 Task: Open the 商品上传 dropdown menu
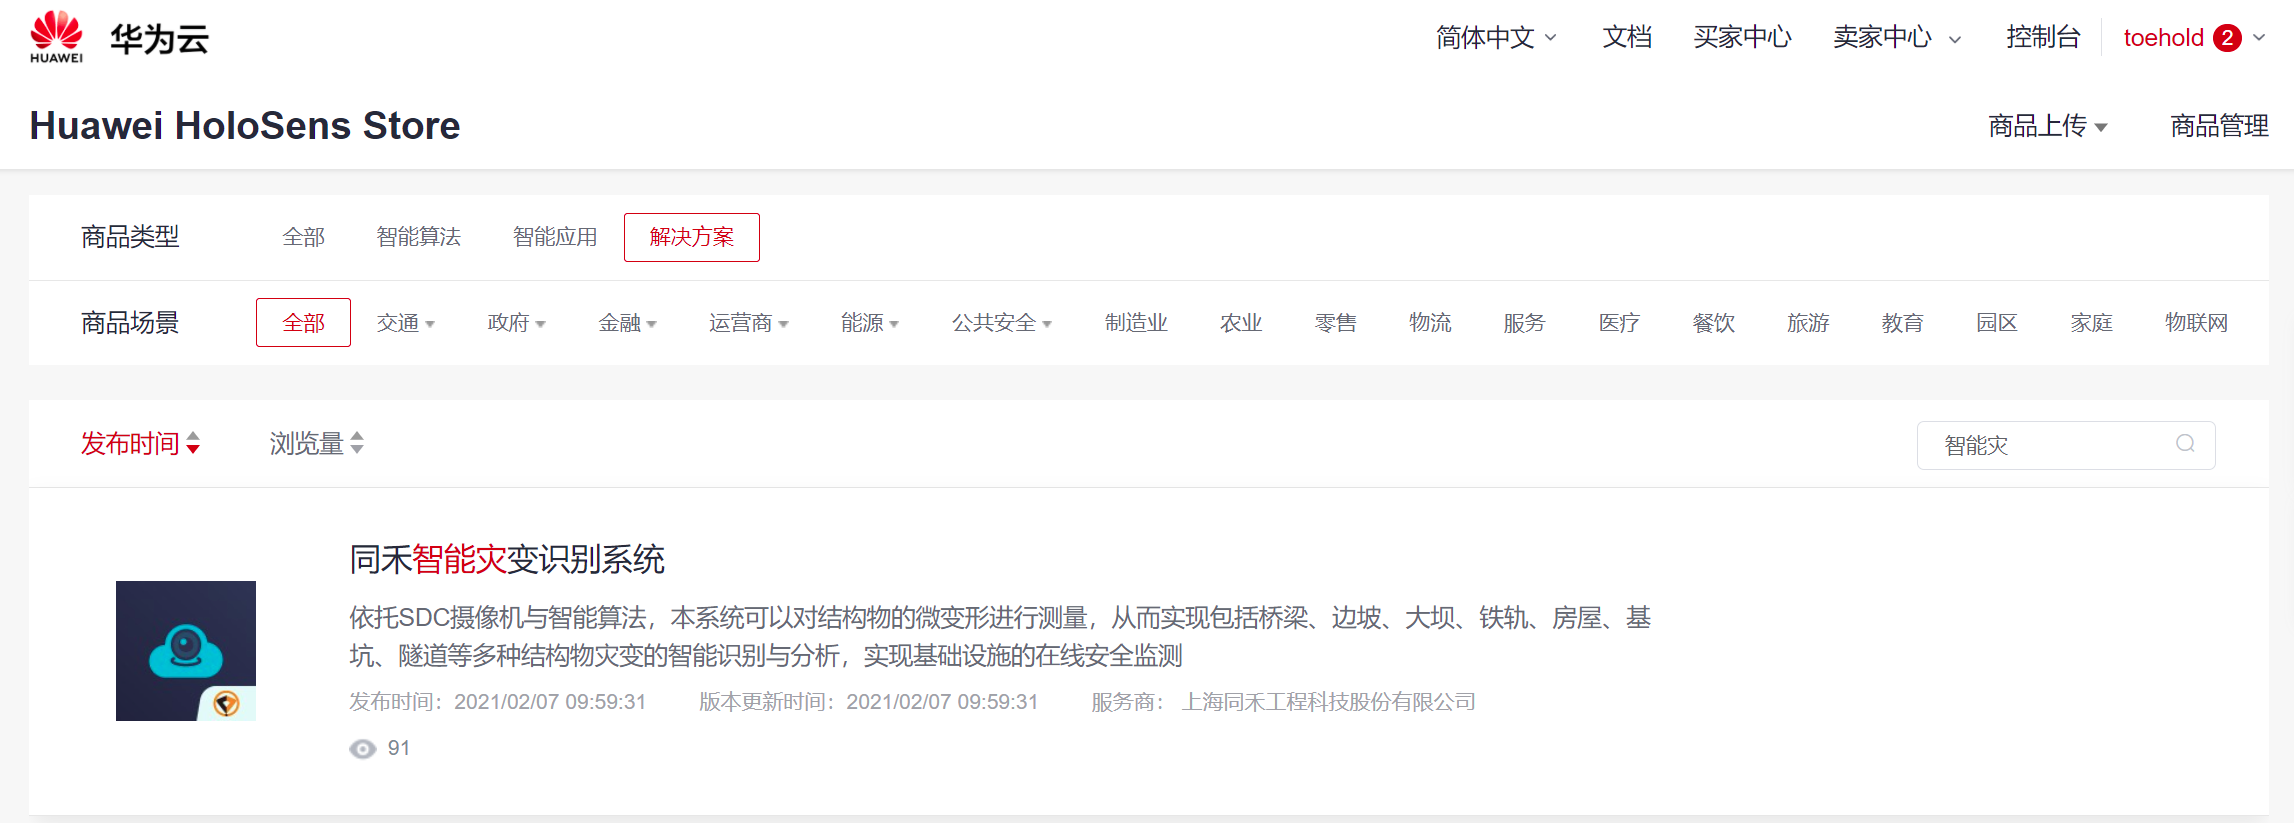[2046, 126]
